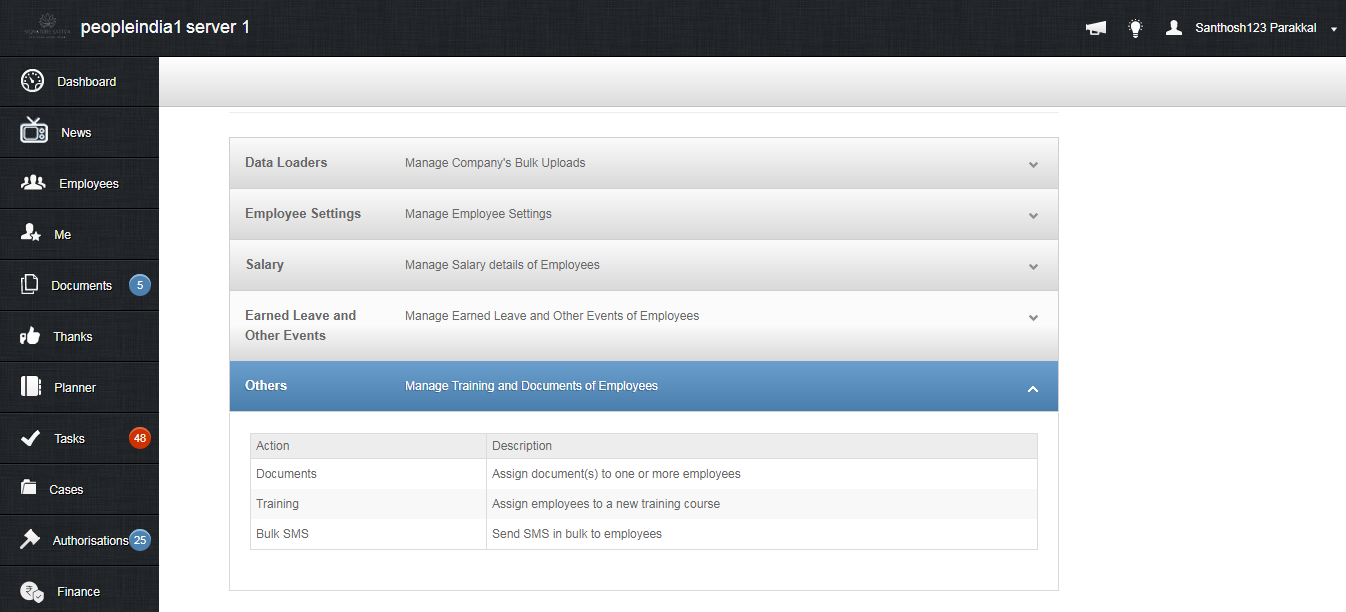Click the Description column header
The image size is (1346, 612).
(522, 445)
